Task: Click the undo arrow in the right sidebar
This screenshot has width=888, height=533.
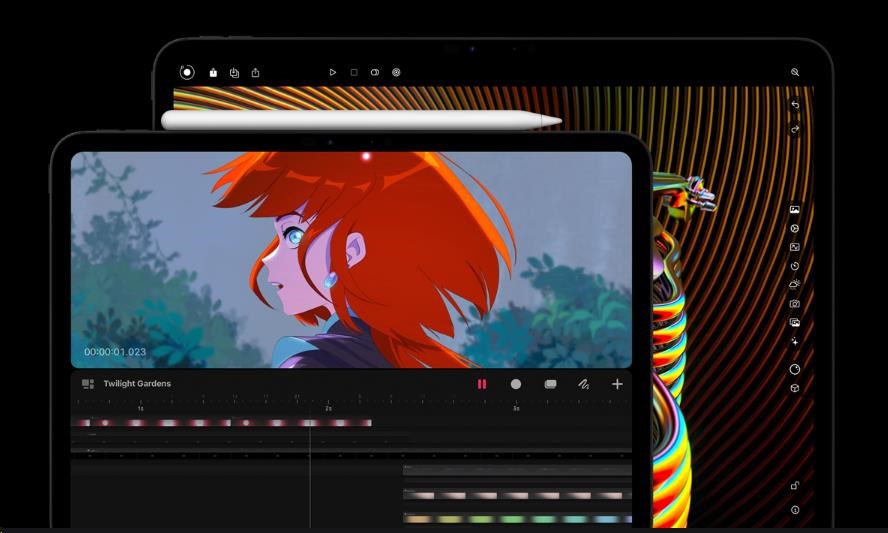Action: 795,105
